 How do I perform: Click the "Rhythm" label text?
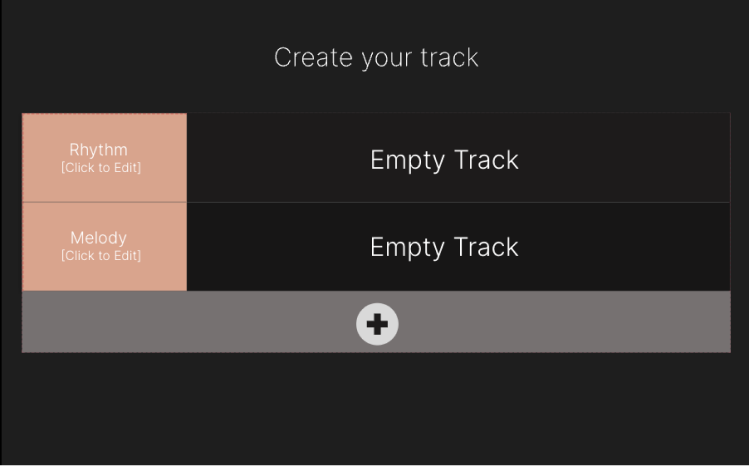(x=98, y=150)
